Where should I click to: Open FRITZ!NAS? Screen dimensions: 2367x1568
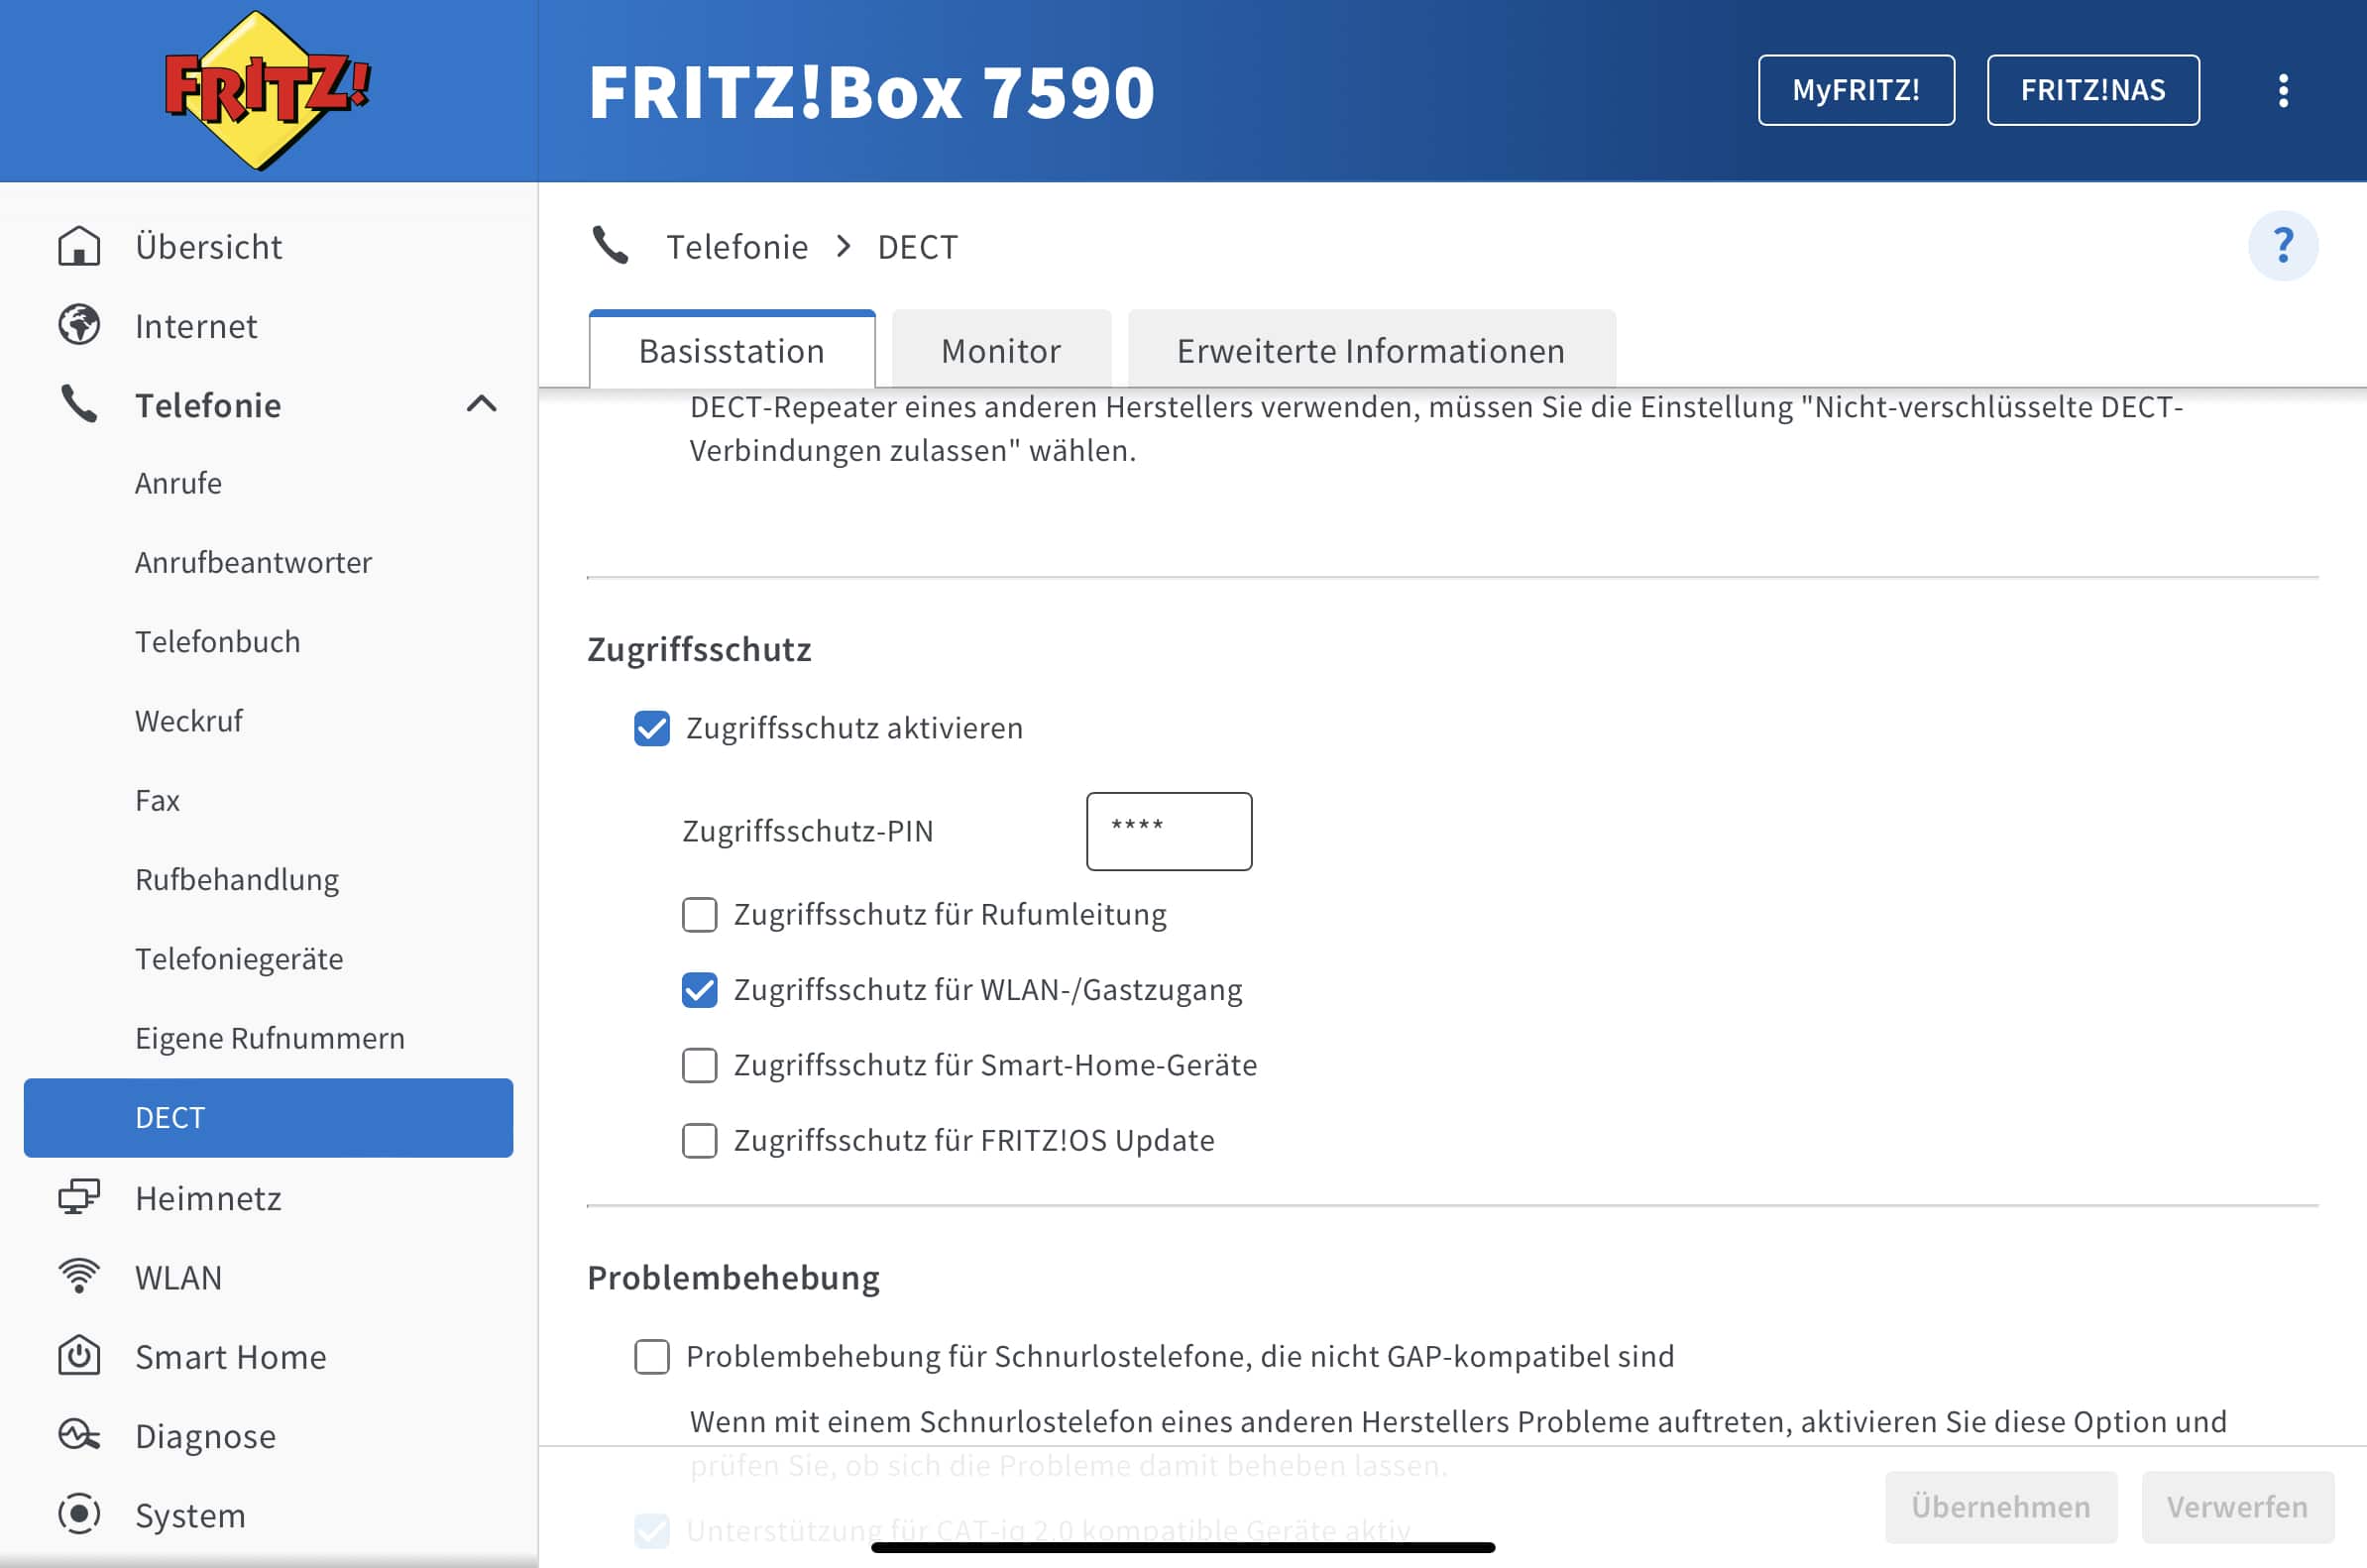pos(2093,90)
